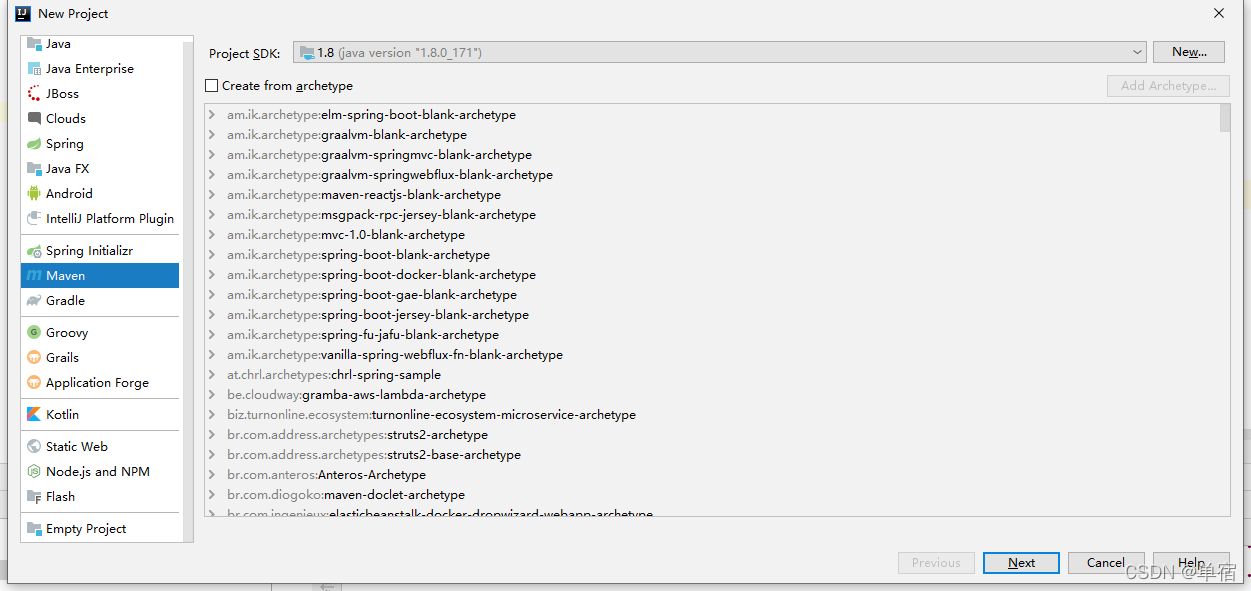This screenshot has width=1251, height=591.
Task: Expand msgpack-rpc-jersey-blank-archetype entry
Action: click(x=212, y=215)
